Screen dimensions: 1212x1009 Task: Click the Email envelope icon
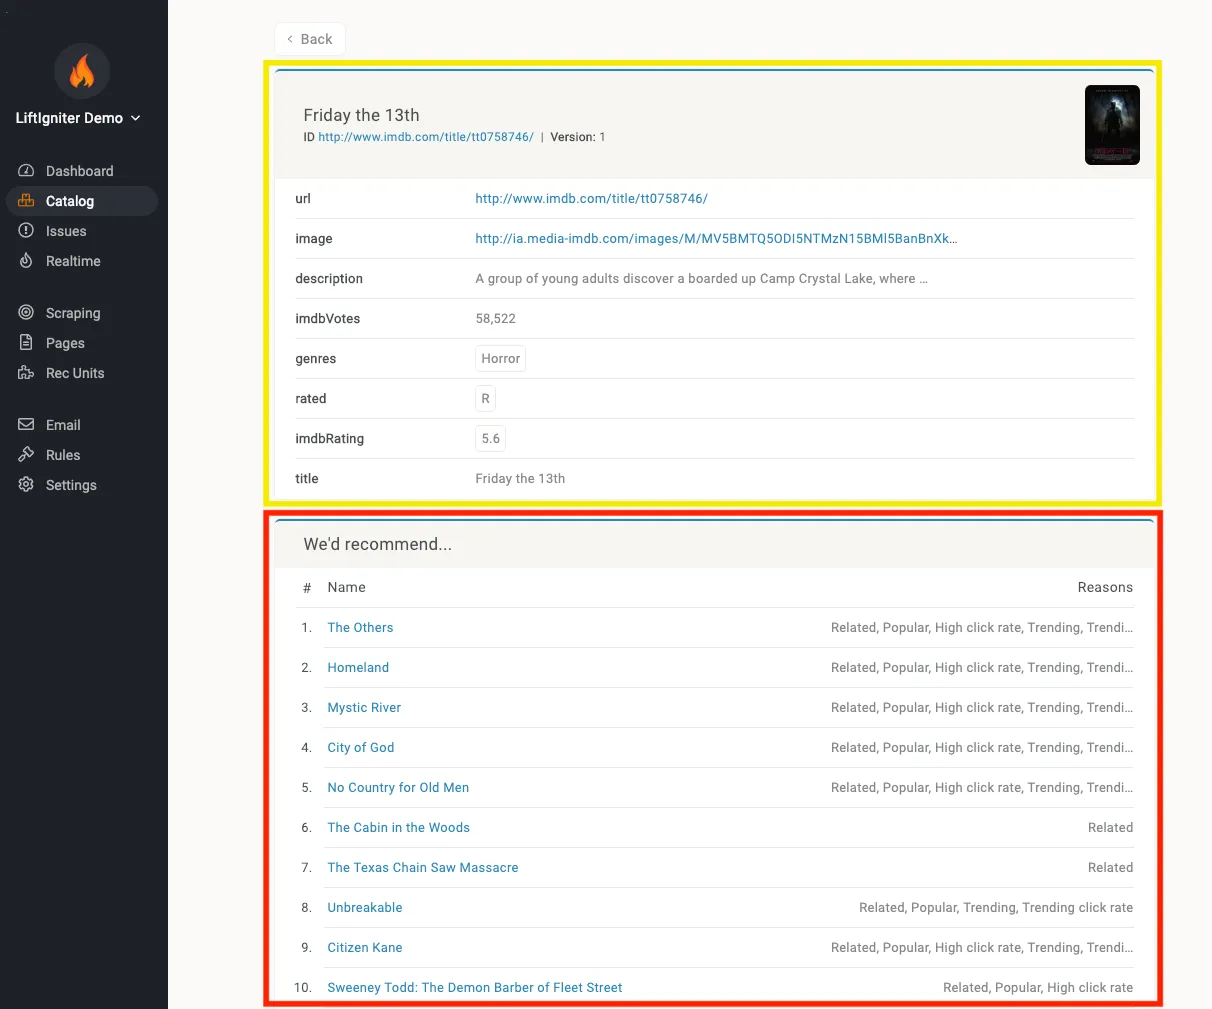(x=26, y=425)
